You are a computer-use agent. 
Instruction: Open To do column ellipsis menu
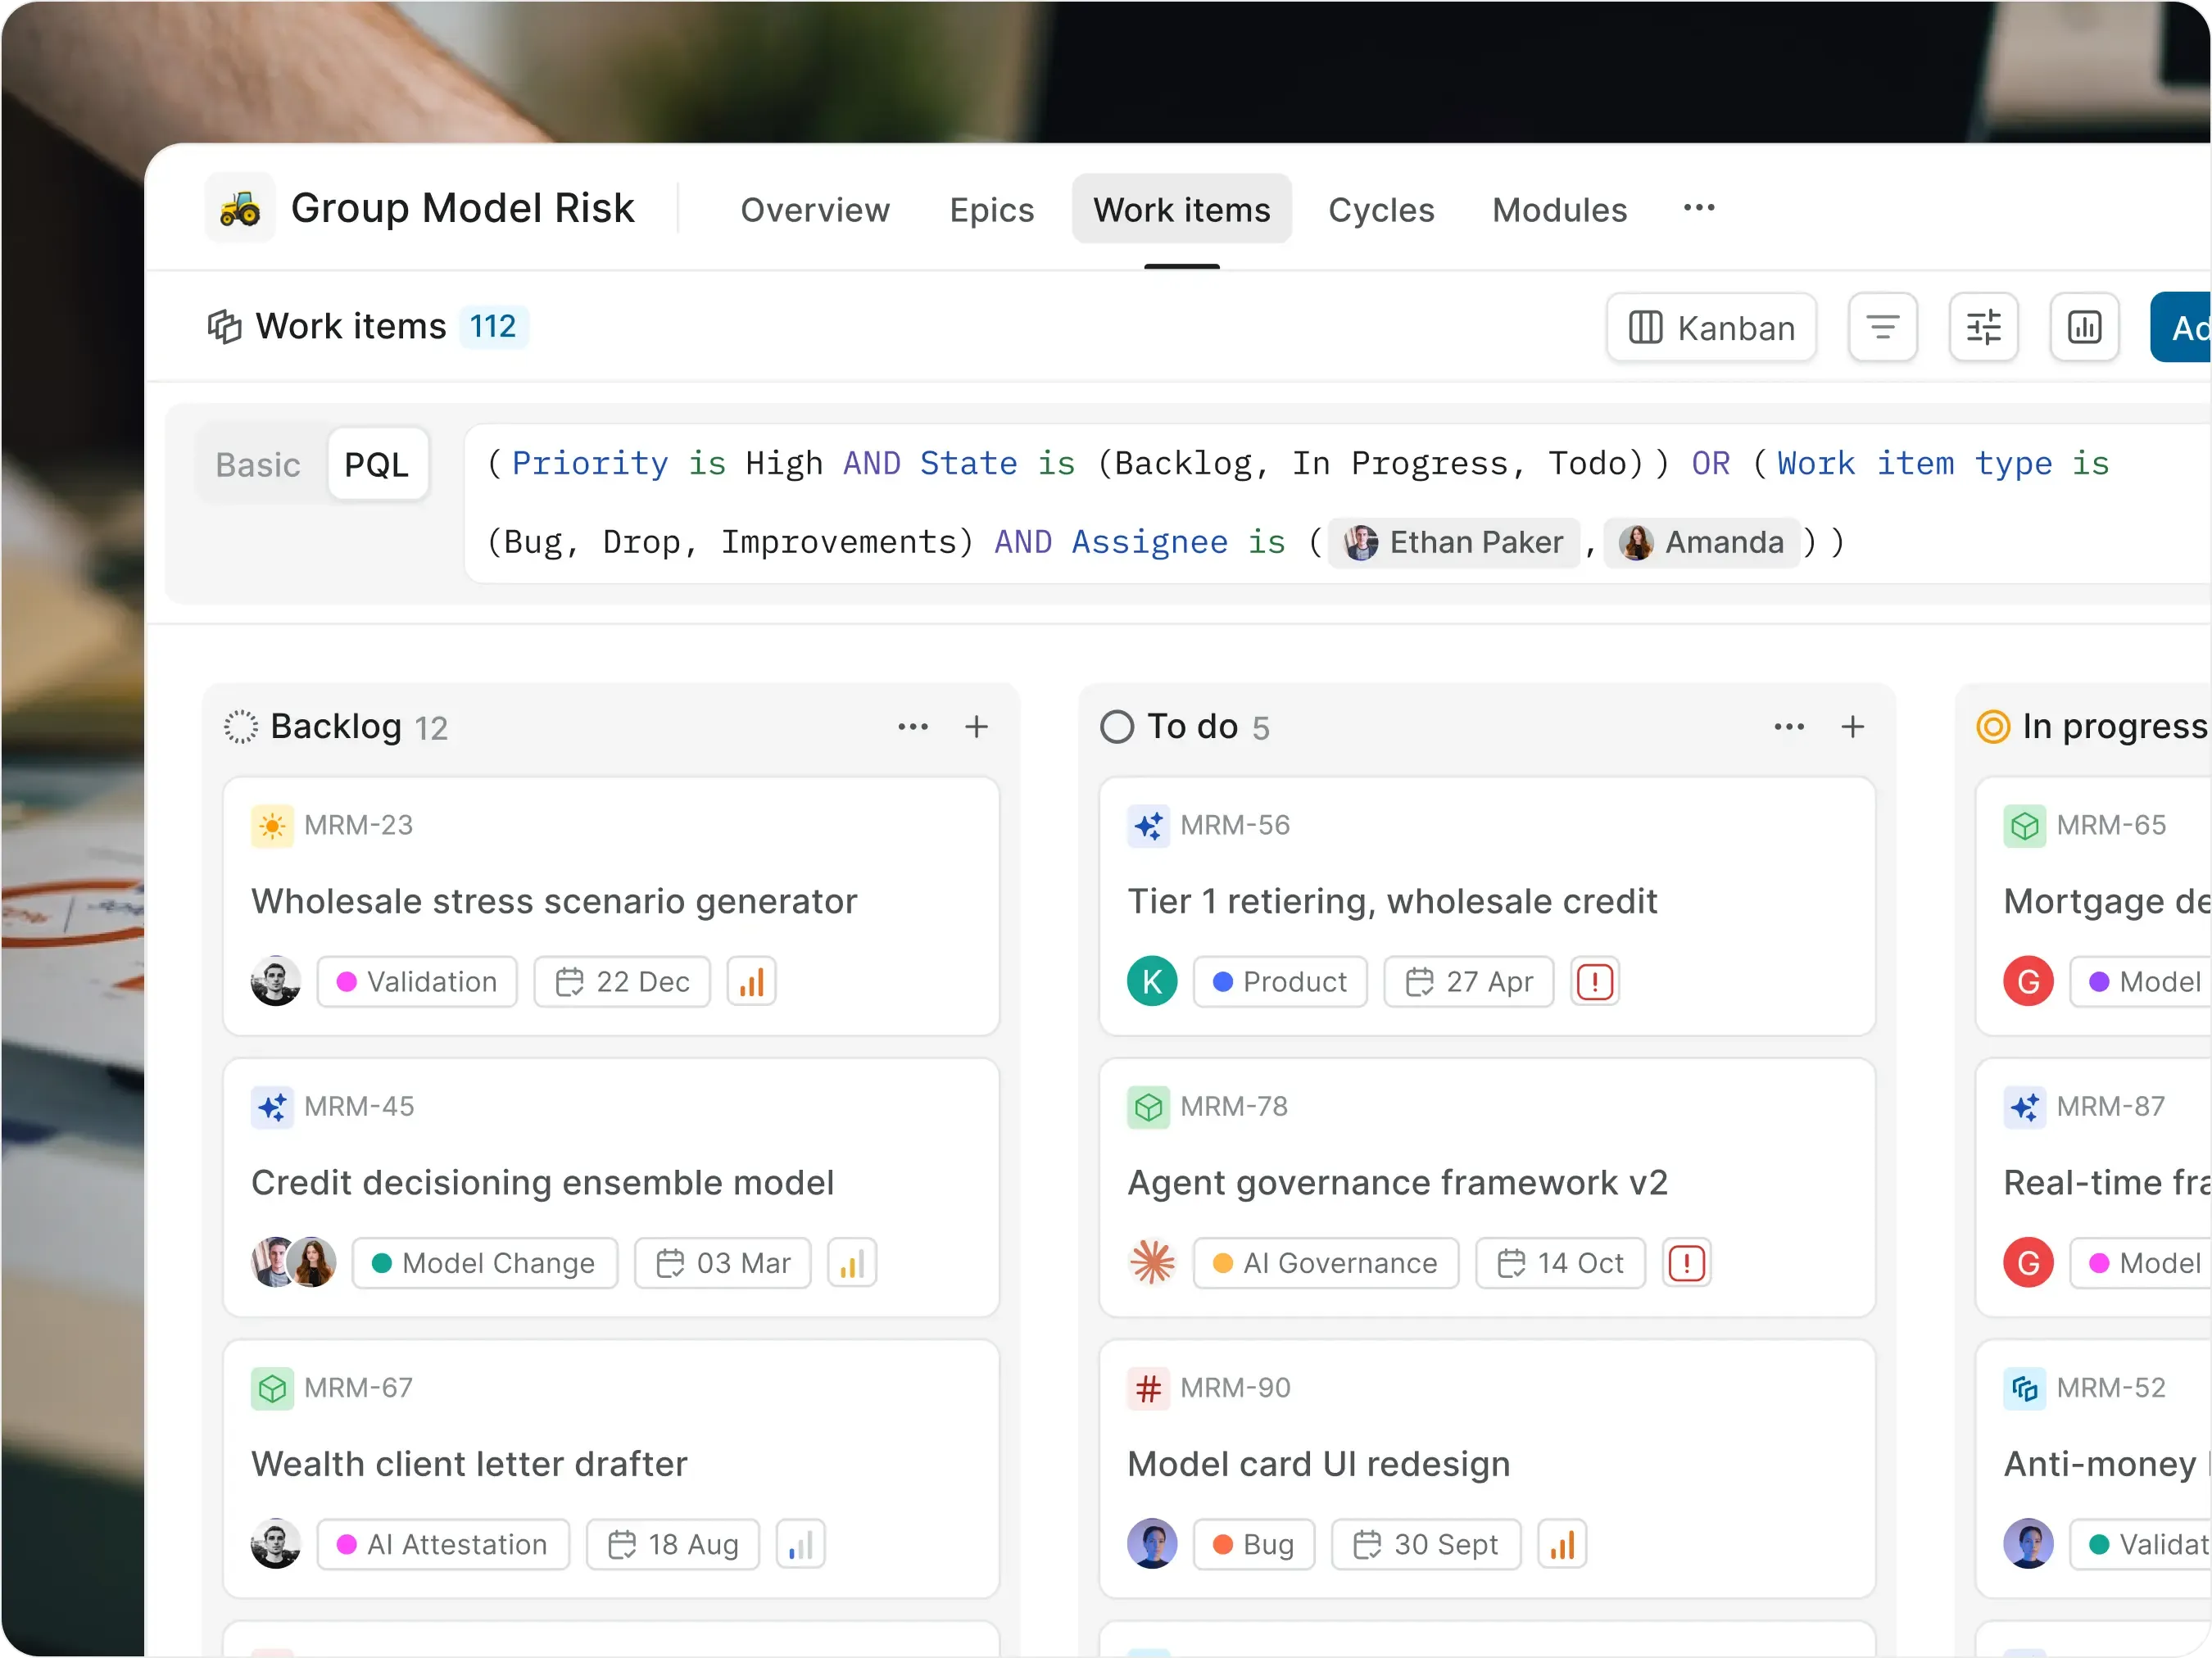click(x=1788, y=726)
